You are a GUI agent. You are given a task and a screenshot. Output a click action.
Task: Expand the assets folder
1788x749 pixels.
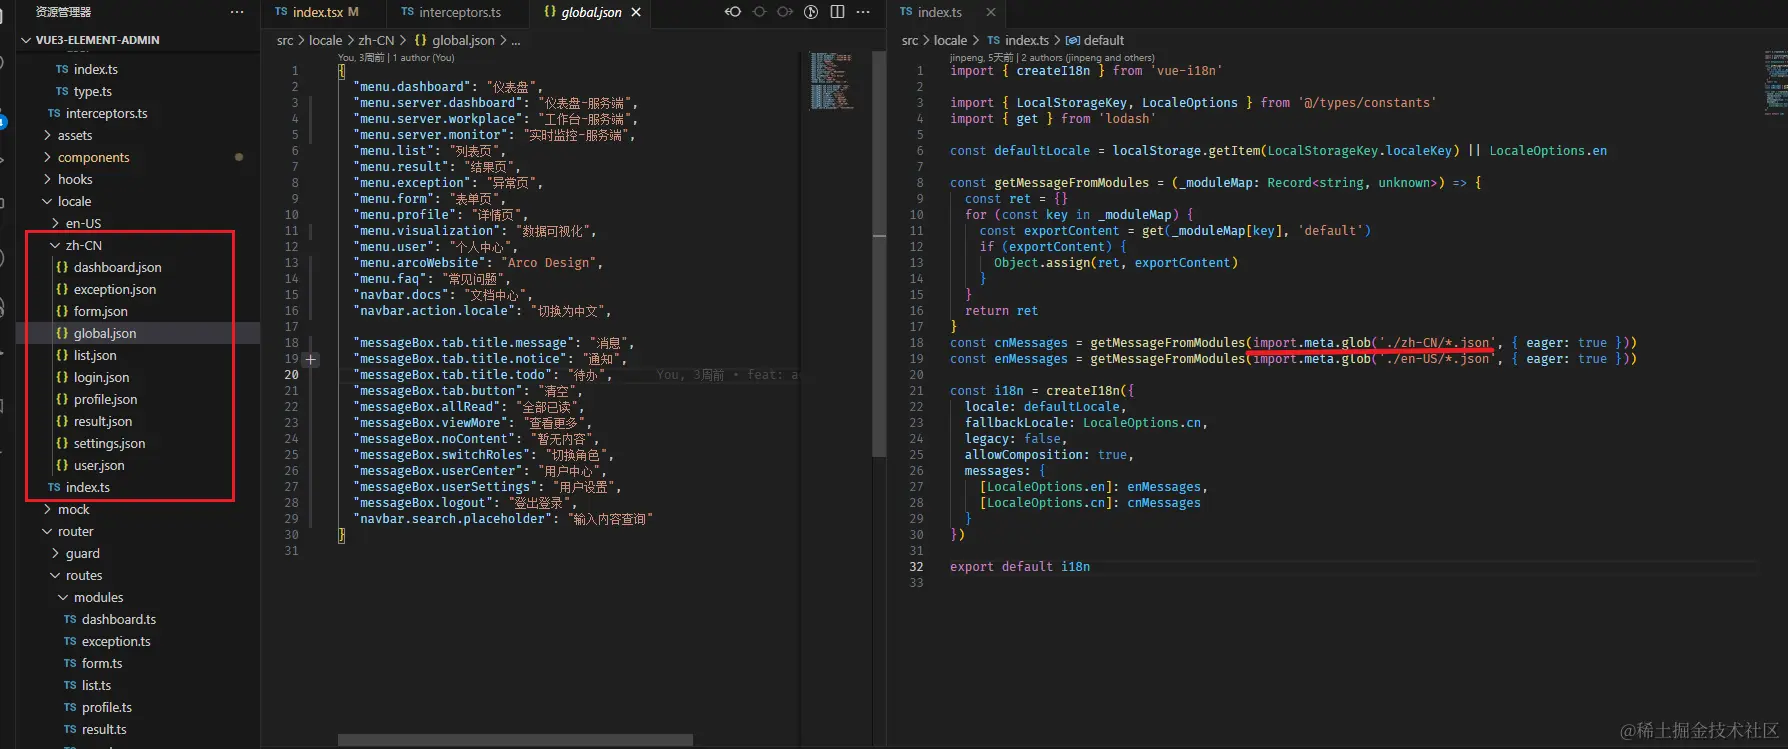[x=47, y=135]
